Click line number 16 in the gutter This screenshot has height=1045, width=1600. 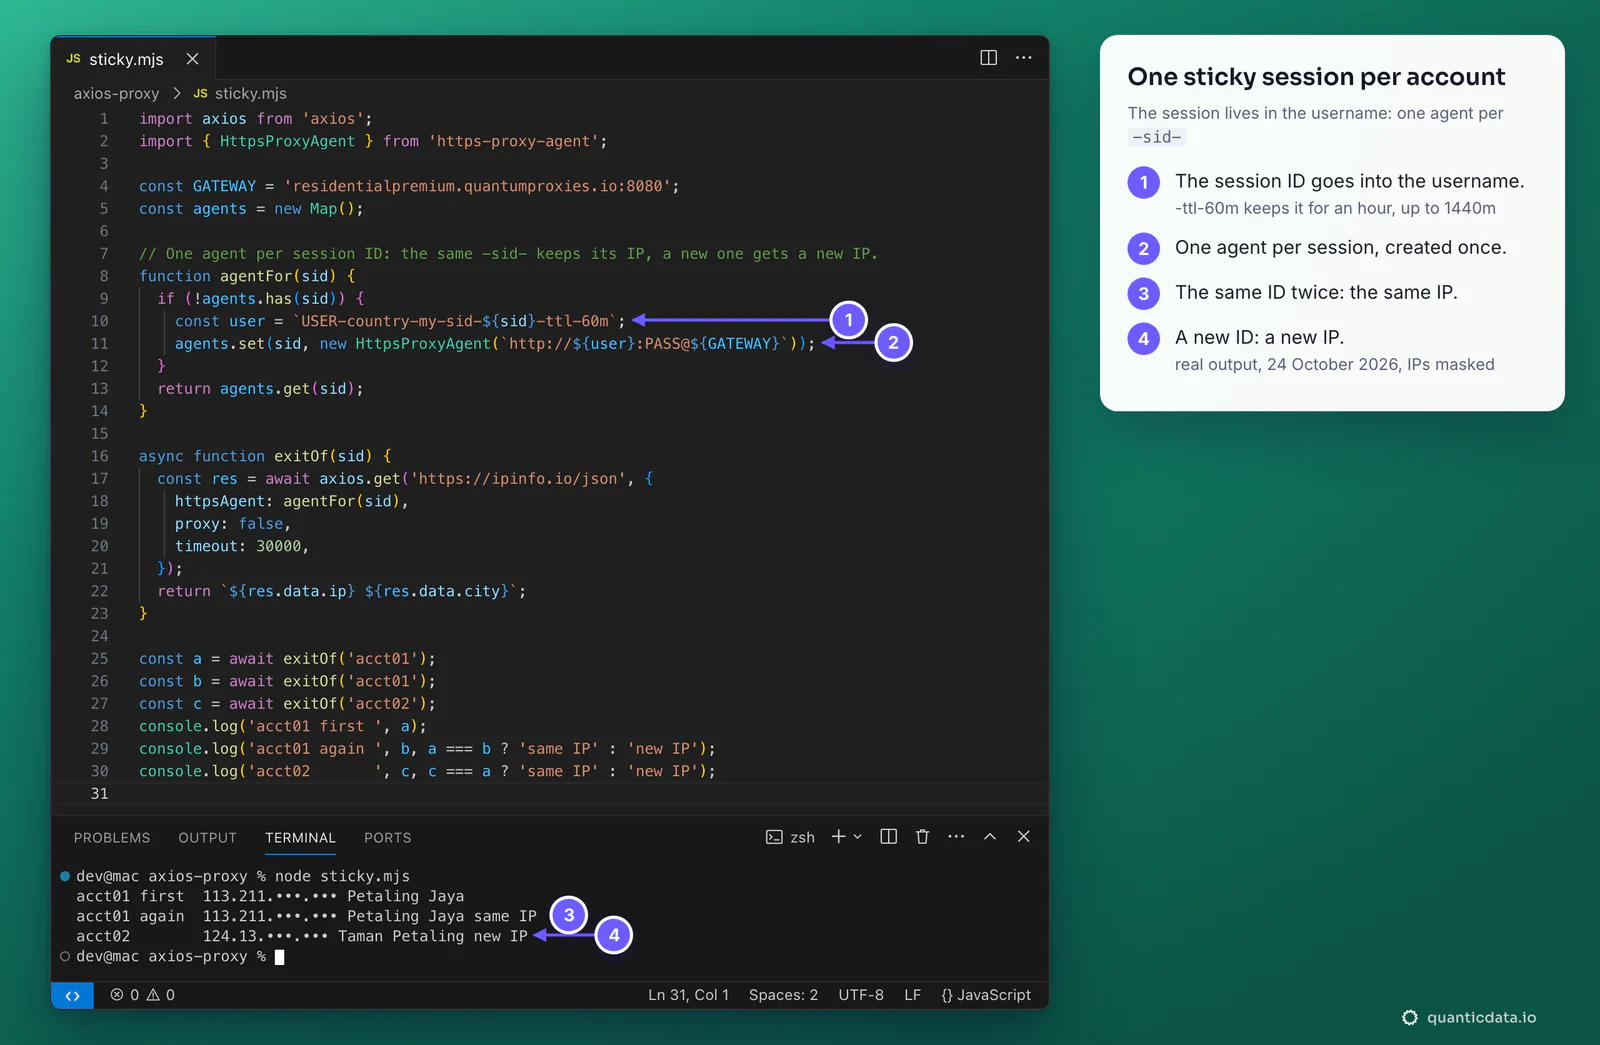pyautogui.click(x=100, y=456)
